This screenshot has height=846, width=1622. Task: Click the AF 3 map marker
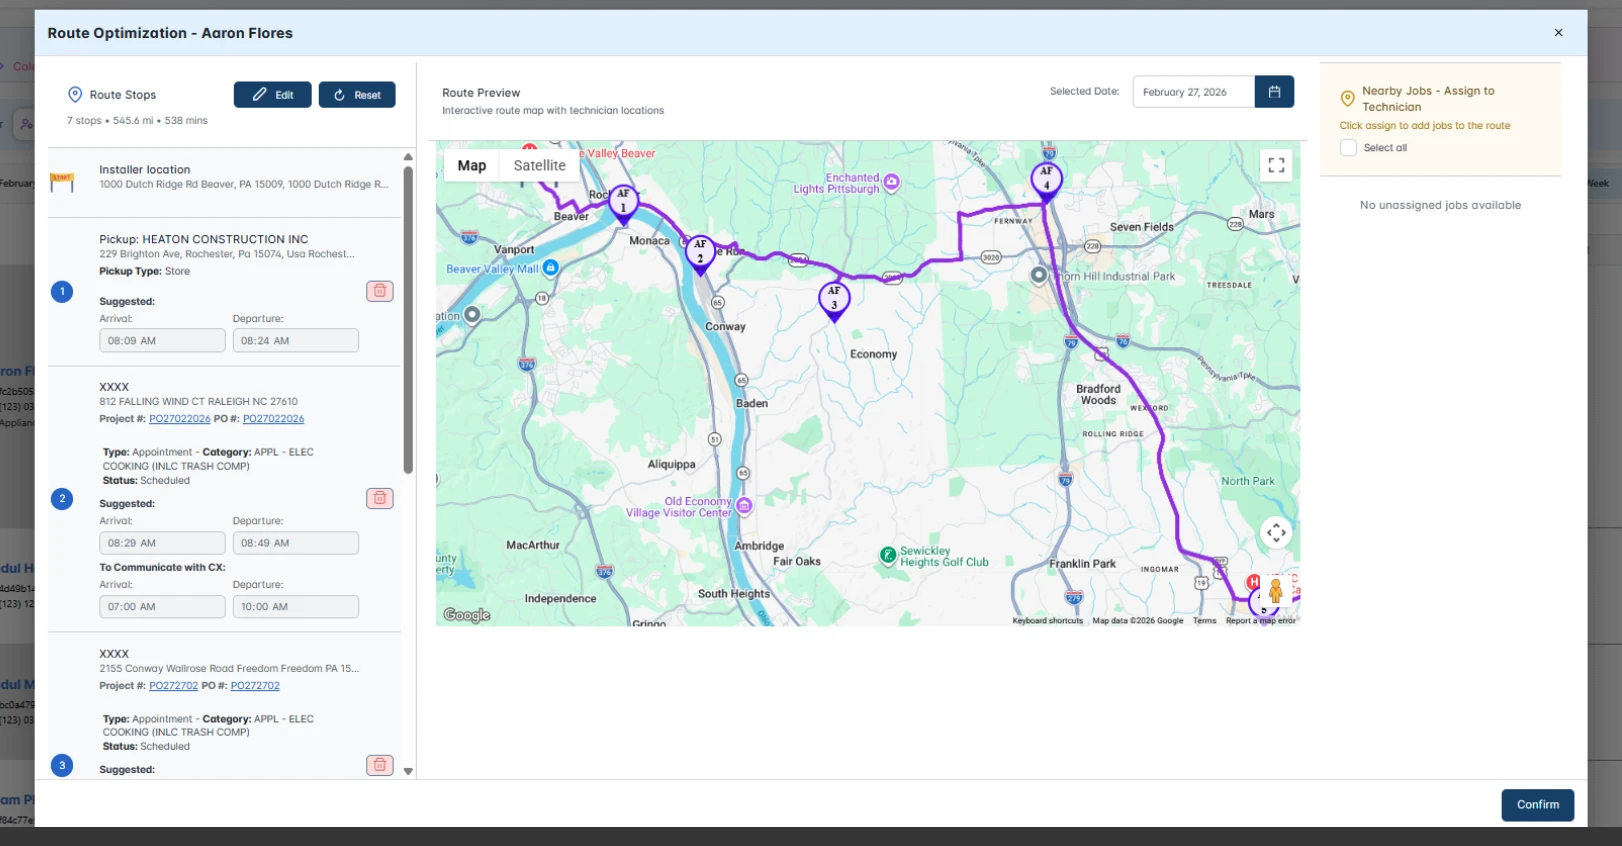(834, 298)
